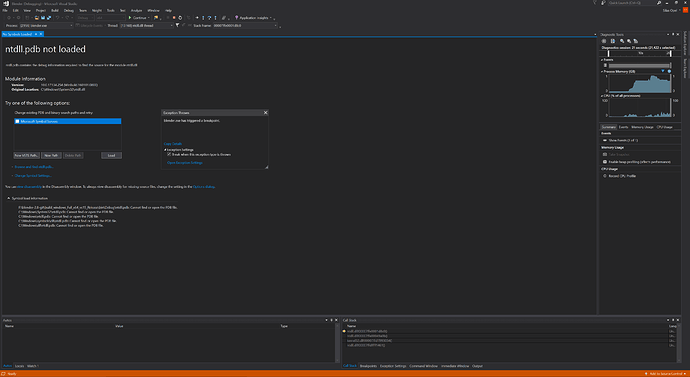Open the Debug menu
This screenshot has width=690, height=377.
point(69,10)
